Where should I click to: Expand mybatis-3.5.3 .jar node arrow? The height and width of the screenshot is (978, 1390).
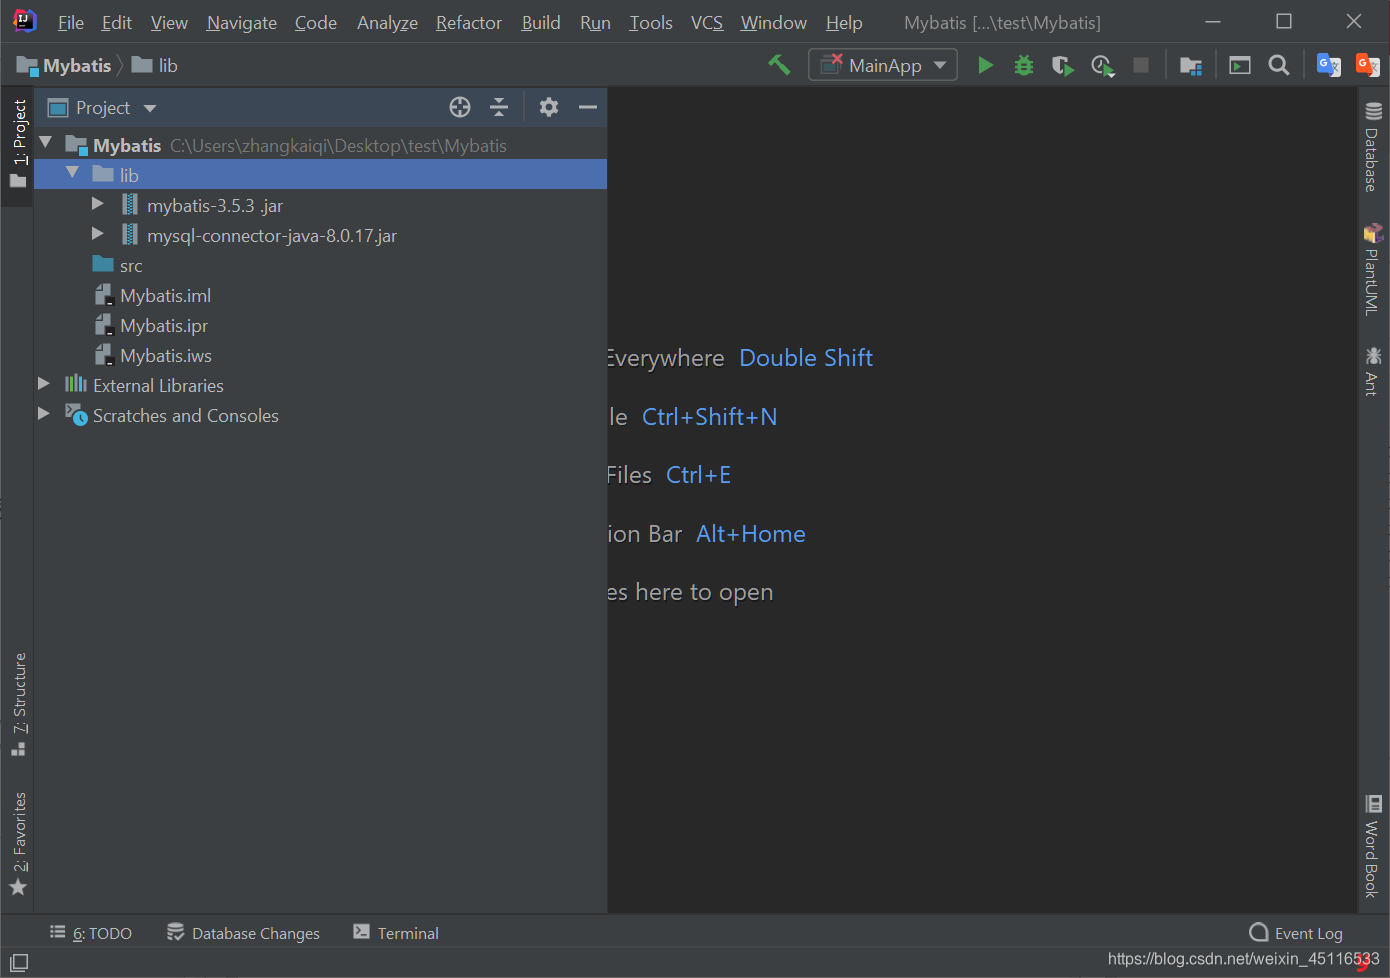97,204
